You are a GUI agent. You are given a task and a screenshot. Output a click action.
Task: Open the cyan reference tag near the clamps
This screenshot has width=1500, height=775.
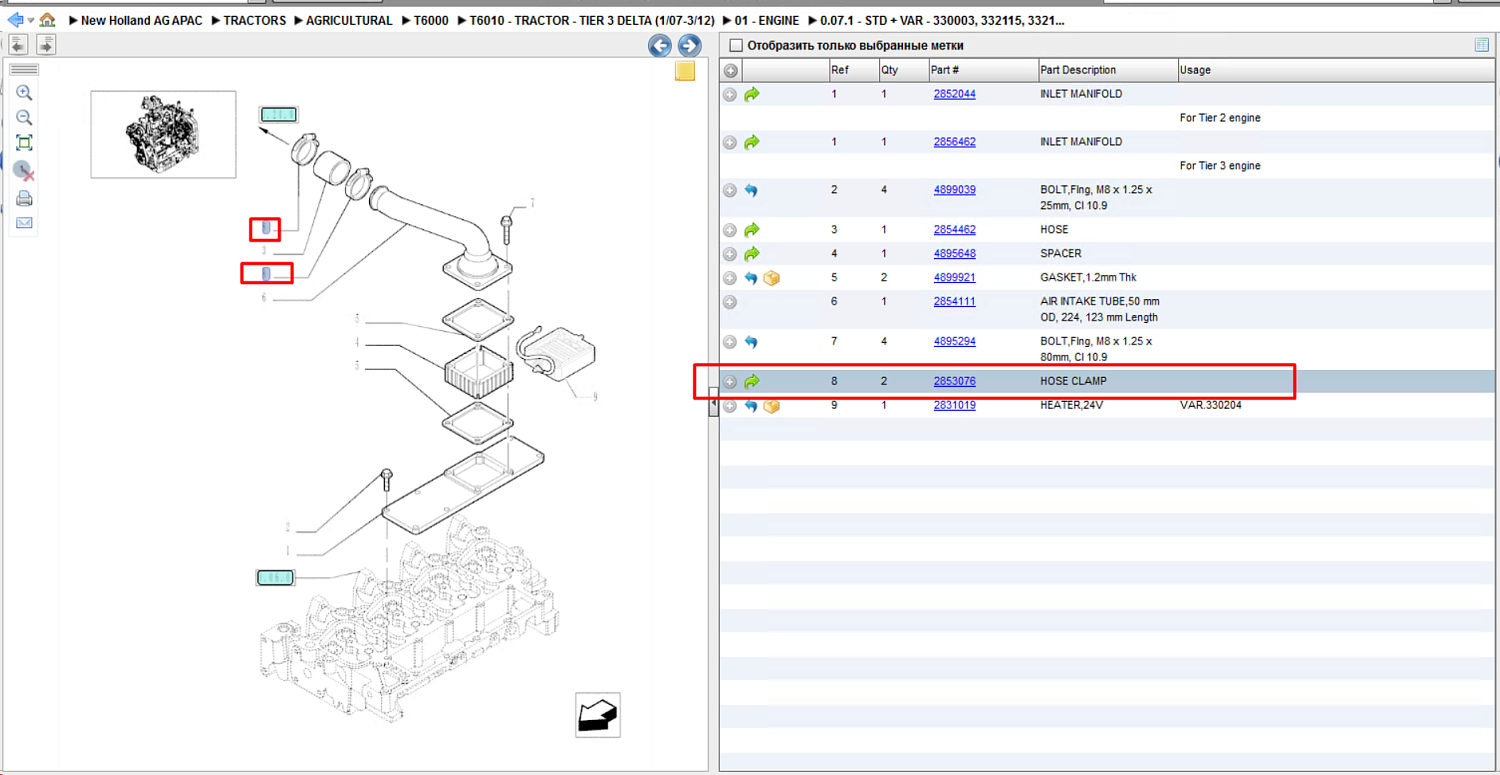coord(279,115)
